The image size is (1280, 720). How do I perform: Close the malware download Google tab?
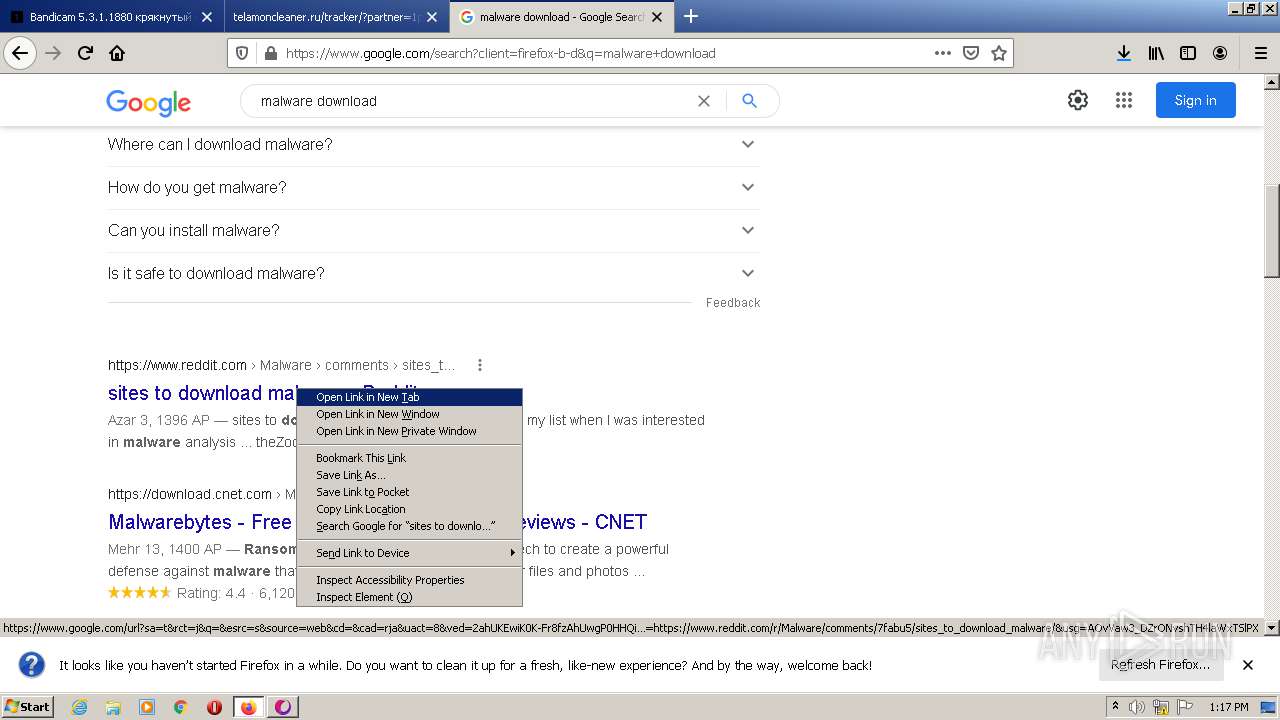click(658, 17)
